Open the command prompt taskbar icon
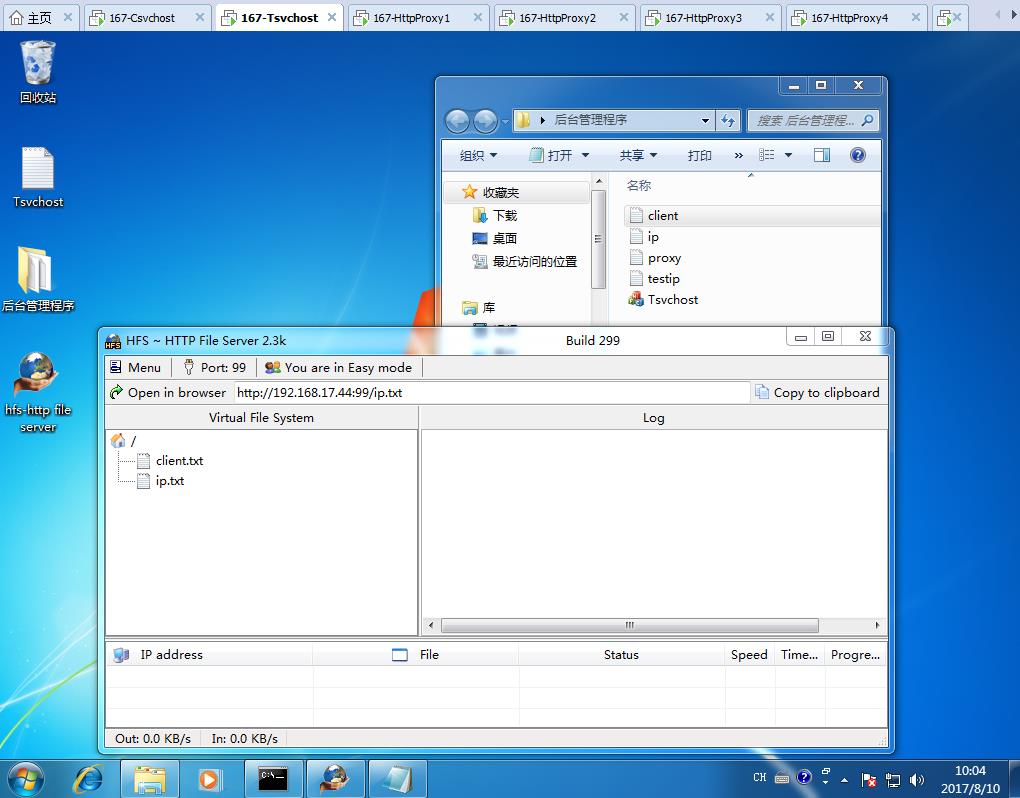The image size is (1020, 798). [x=273, y=778]
